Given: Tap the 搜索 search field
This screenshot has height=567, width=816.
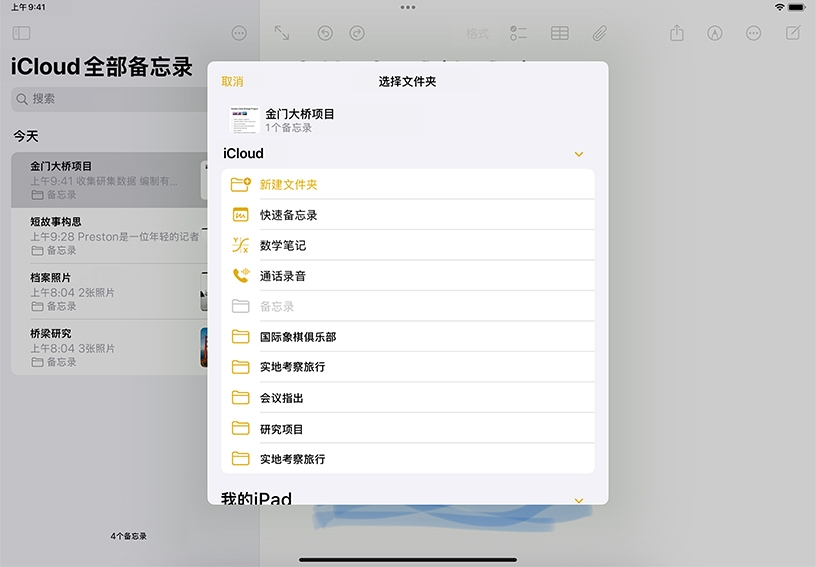Looking at the screenshot, I should (110, 99).
